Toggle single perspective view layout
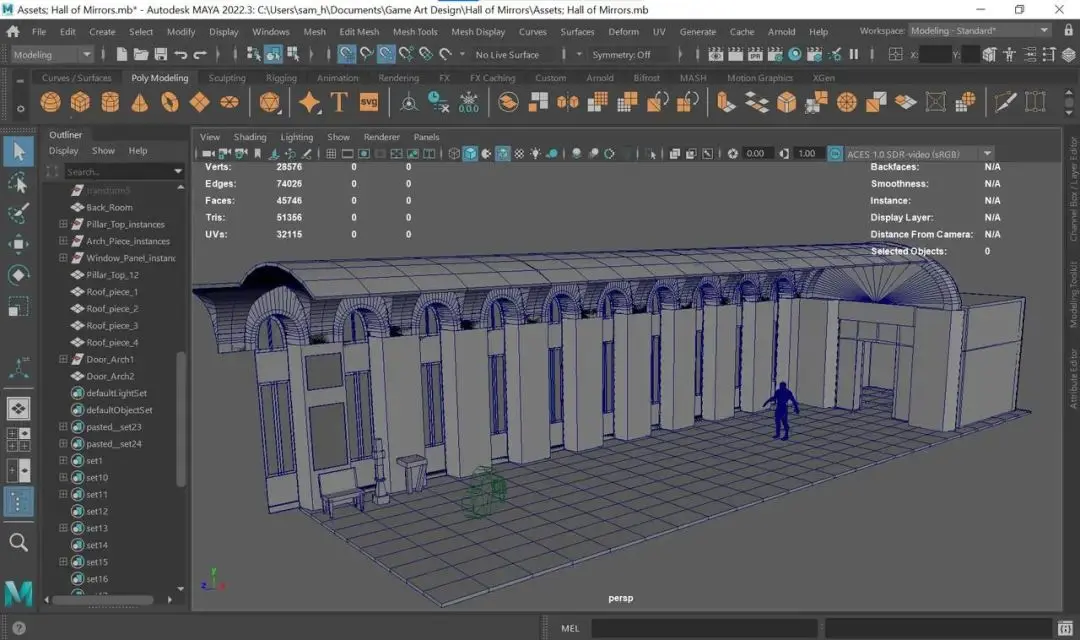This screenshot has width=1080, height=640. tap(19, 409)
